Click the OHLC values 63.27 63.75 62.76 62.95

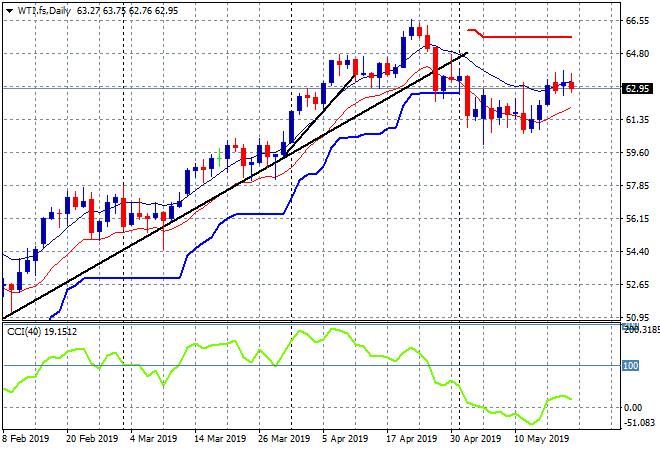128,11
